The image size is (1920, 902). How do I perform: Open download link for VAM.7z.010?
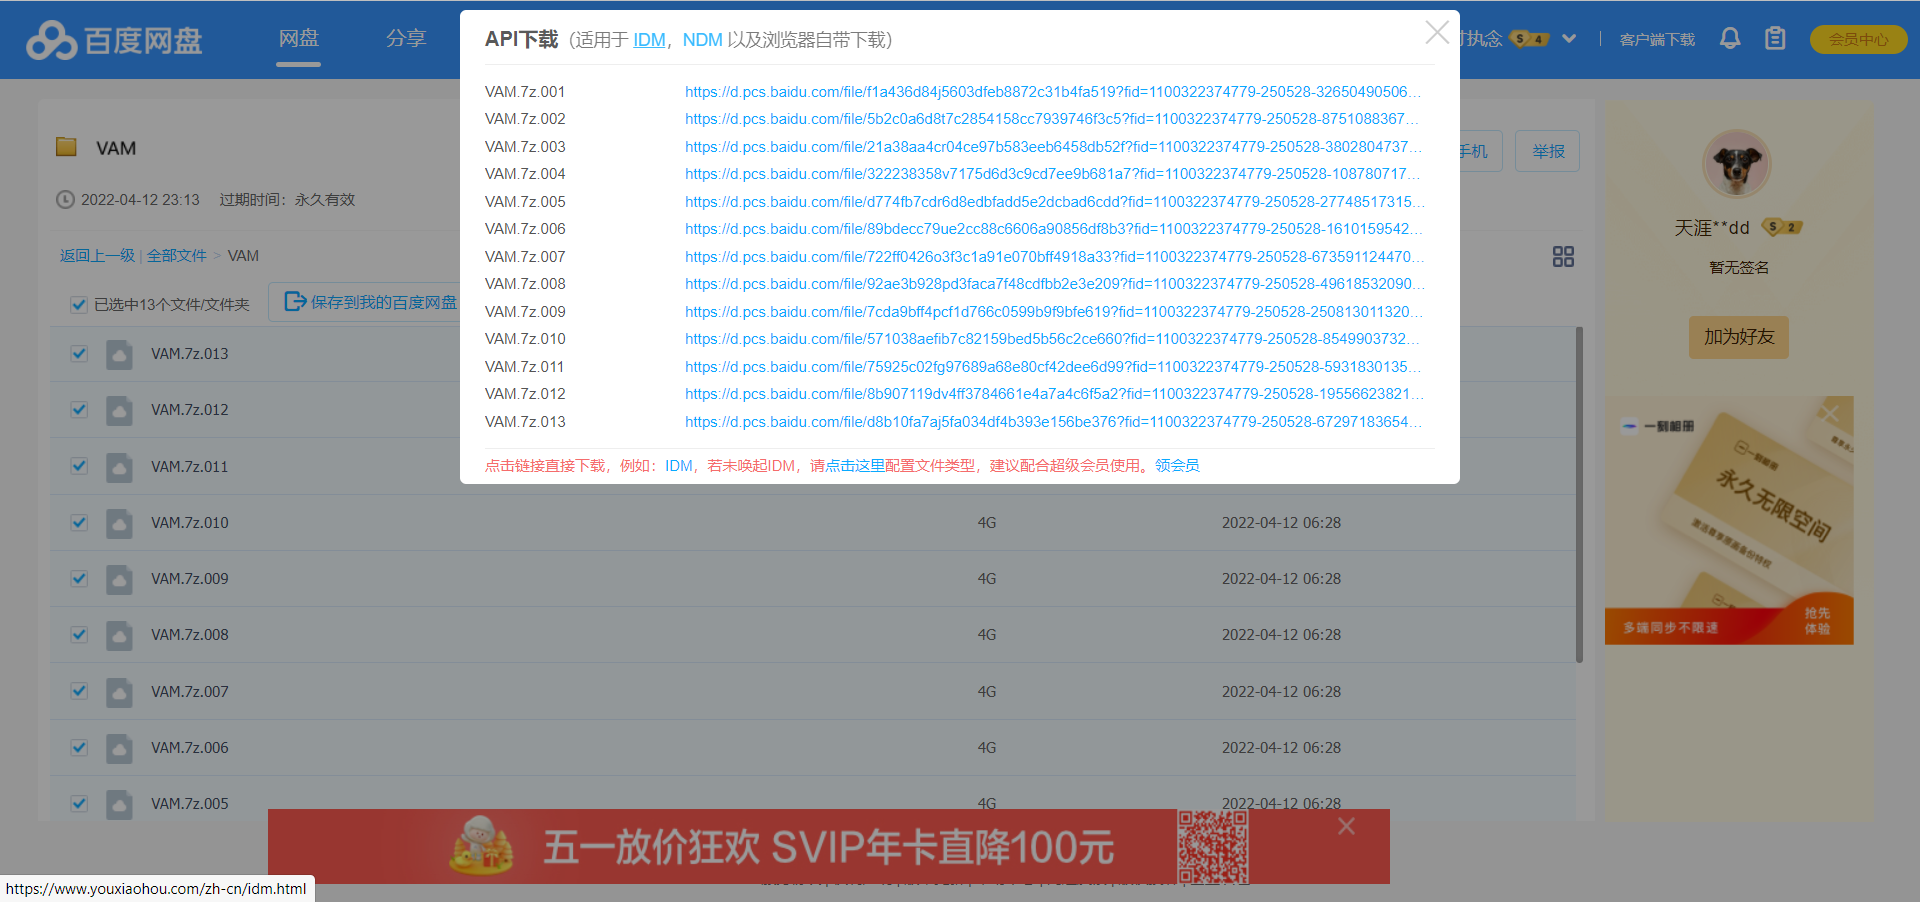coord(1053,339)
